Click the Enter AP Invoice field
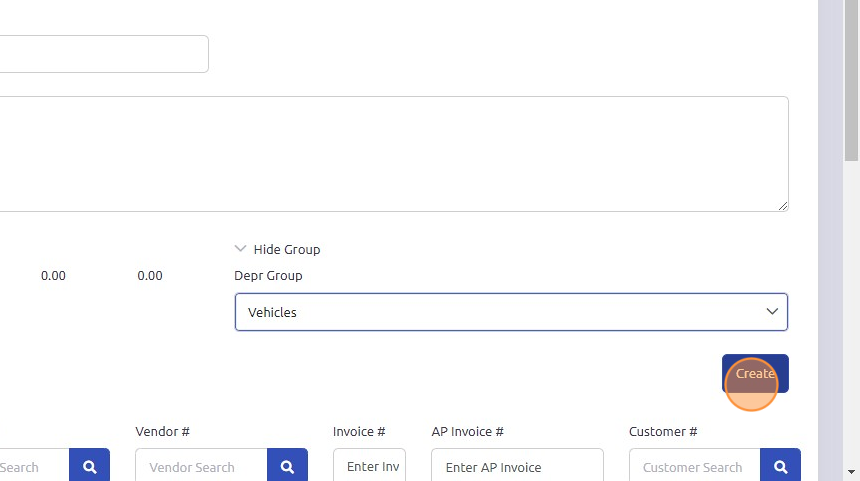The height and width of the screenshot is (481, 860). (516, 466)
